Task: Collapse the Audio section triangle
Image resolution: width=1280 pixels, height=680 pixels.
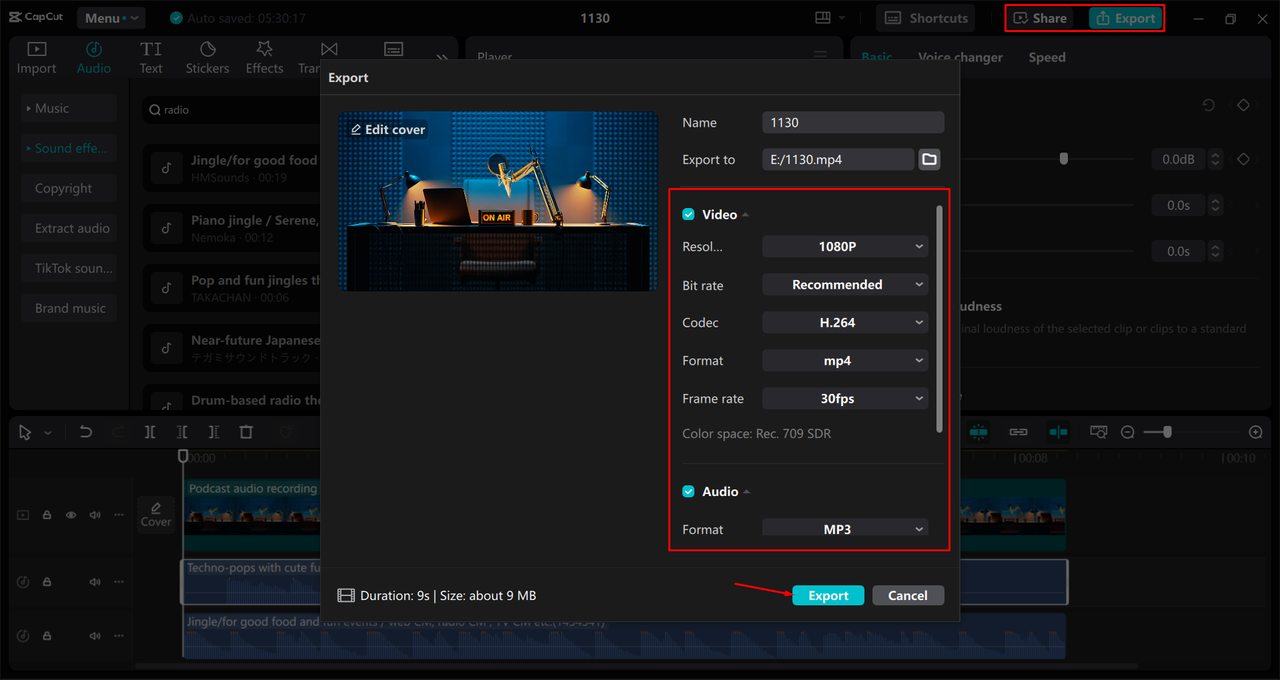Action: pos(747,492)
